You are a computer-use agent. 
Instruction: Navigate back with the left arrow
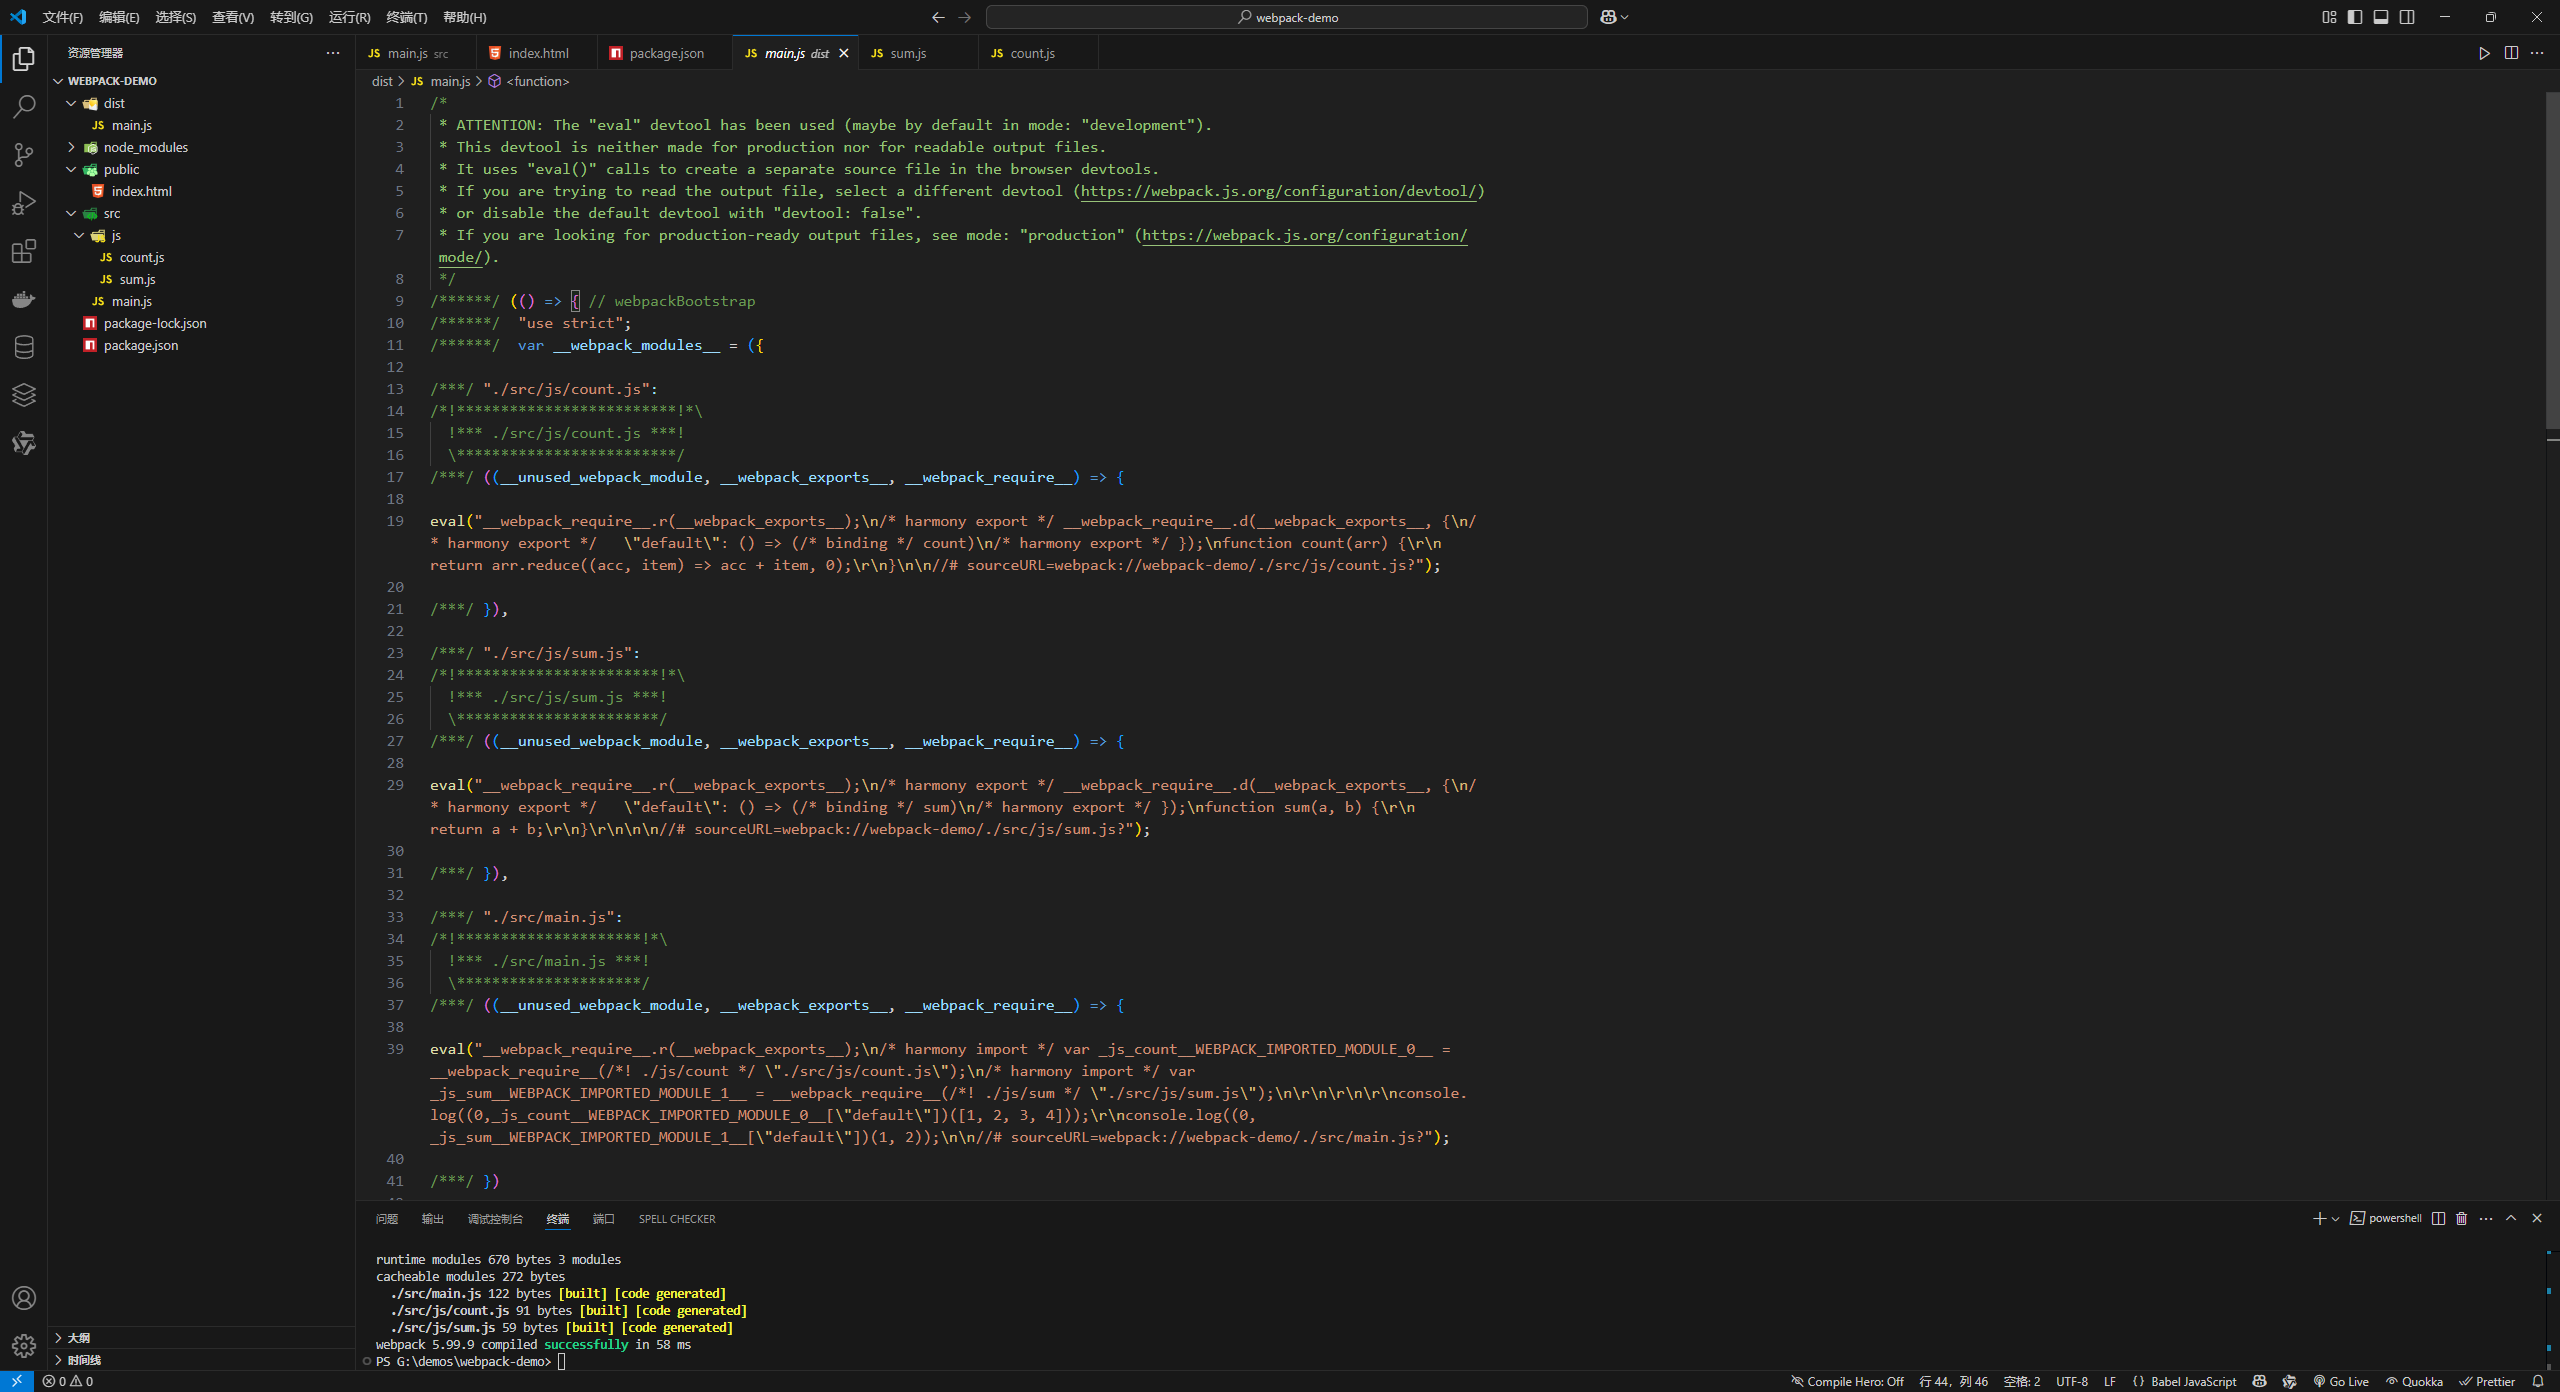tap(937, 17)
